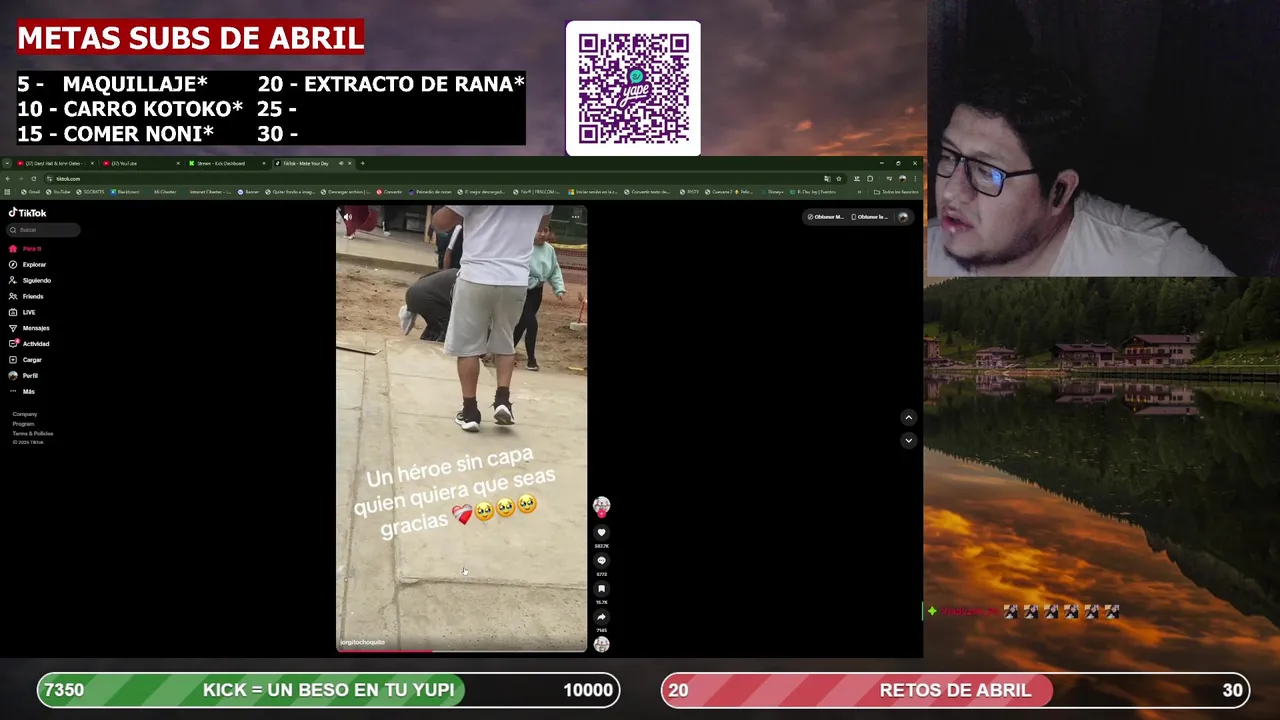The image size is (1280, 720).
Task: Open the Siguiendo feed
Action: [x=30, y=281]
